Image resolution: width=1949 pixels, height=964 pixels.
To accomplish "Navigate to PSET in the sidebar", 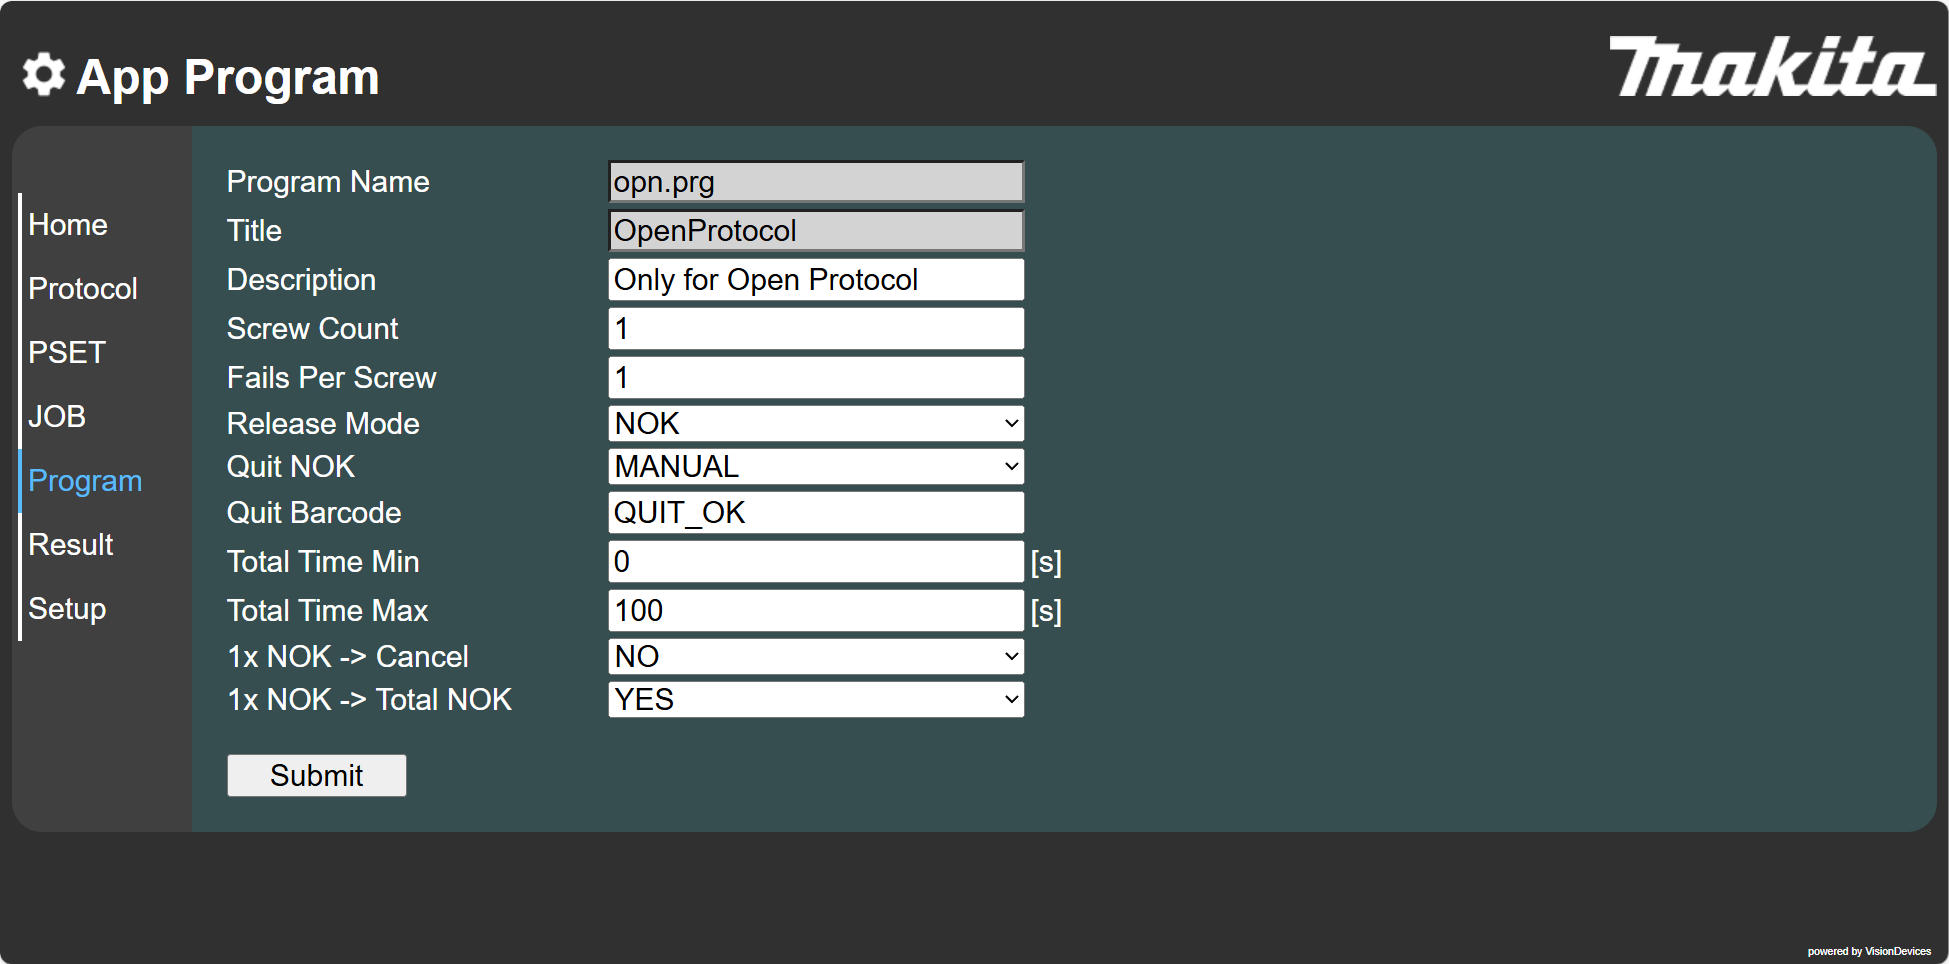I will pyautogui.click(x=67, y=353).
